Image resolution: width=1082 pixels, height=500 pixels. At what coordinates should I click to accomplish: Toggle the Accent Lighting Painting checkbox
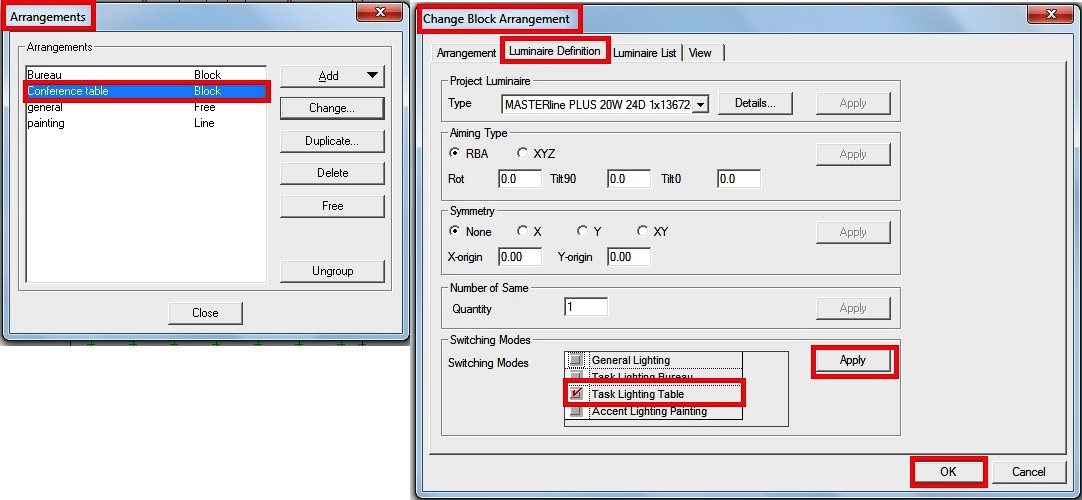(x=576, y=411)
